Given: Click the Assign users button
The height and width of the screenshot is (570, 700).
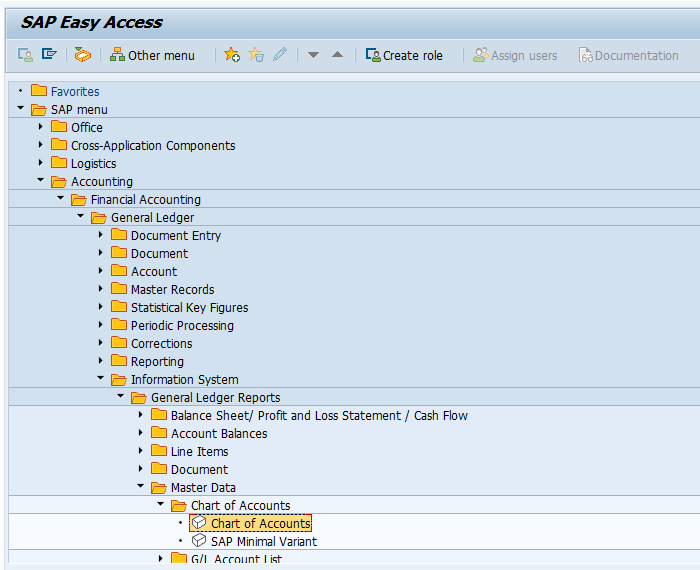Looking at the screenshot, I should pos(515,55).
